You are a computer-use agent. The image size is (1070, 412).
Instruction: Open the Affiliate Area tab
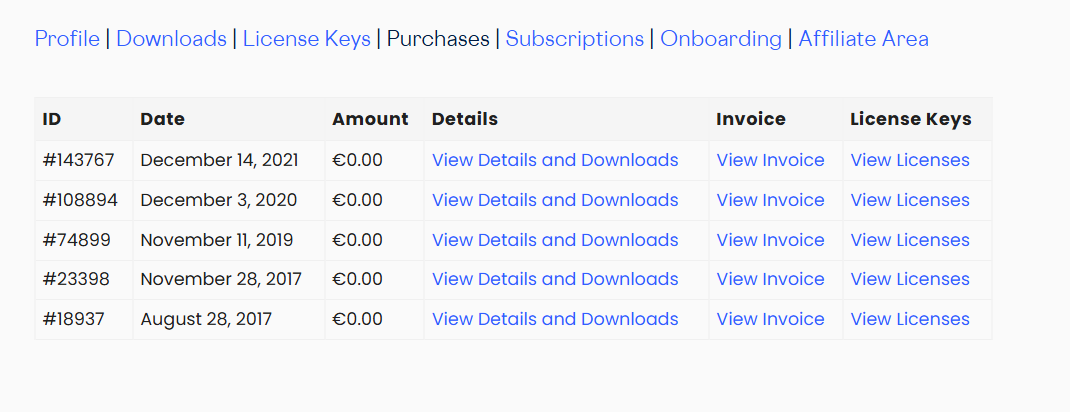point(863,39)
